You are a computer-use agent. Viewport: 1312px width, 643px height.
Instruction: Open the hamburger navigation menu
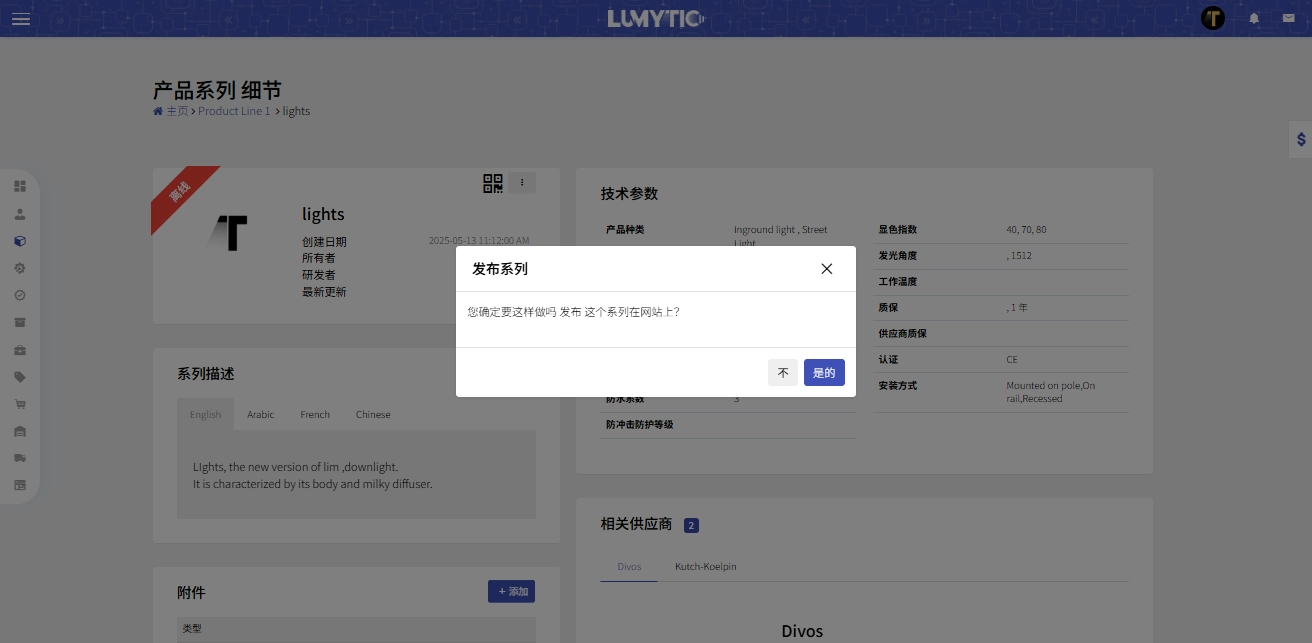[20, 18]
